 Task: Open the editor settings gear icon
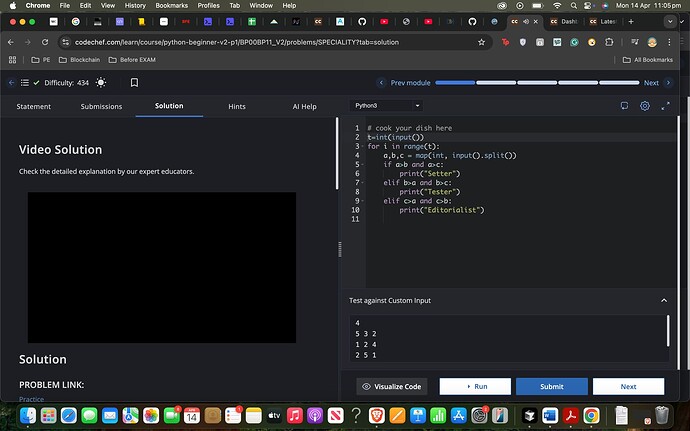click(645, 106)
